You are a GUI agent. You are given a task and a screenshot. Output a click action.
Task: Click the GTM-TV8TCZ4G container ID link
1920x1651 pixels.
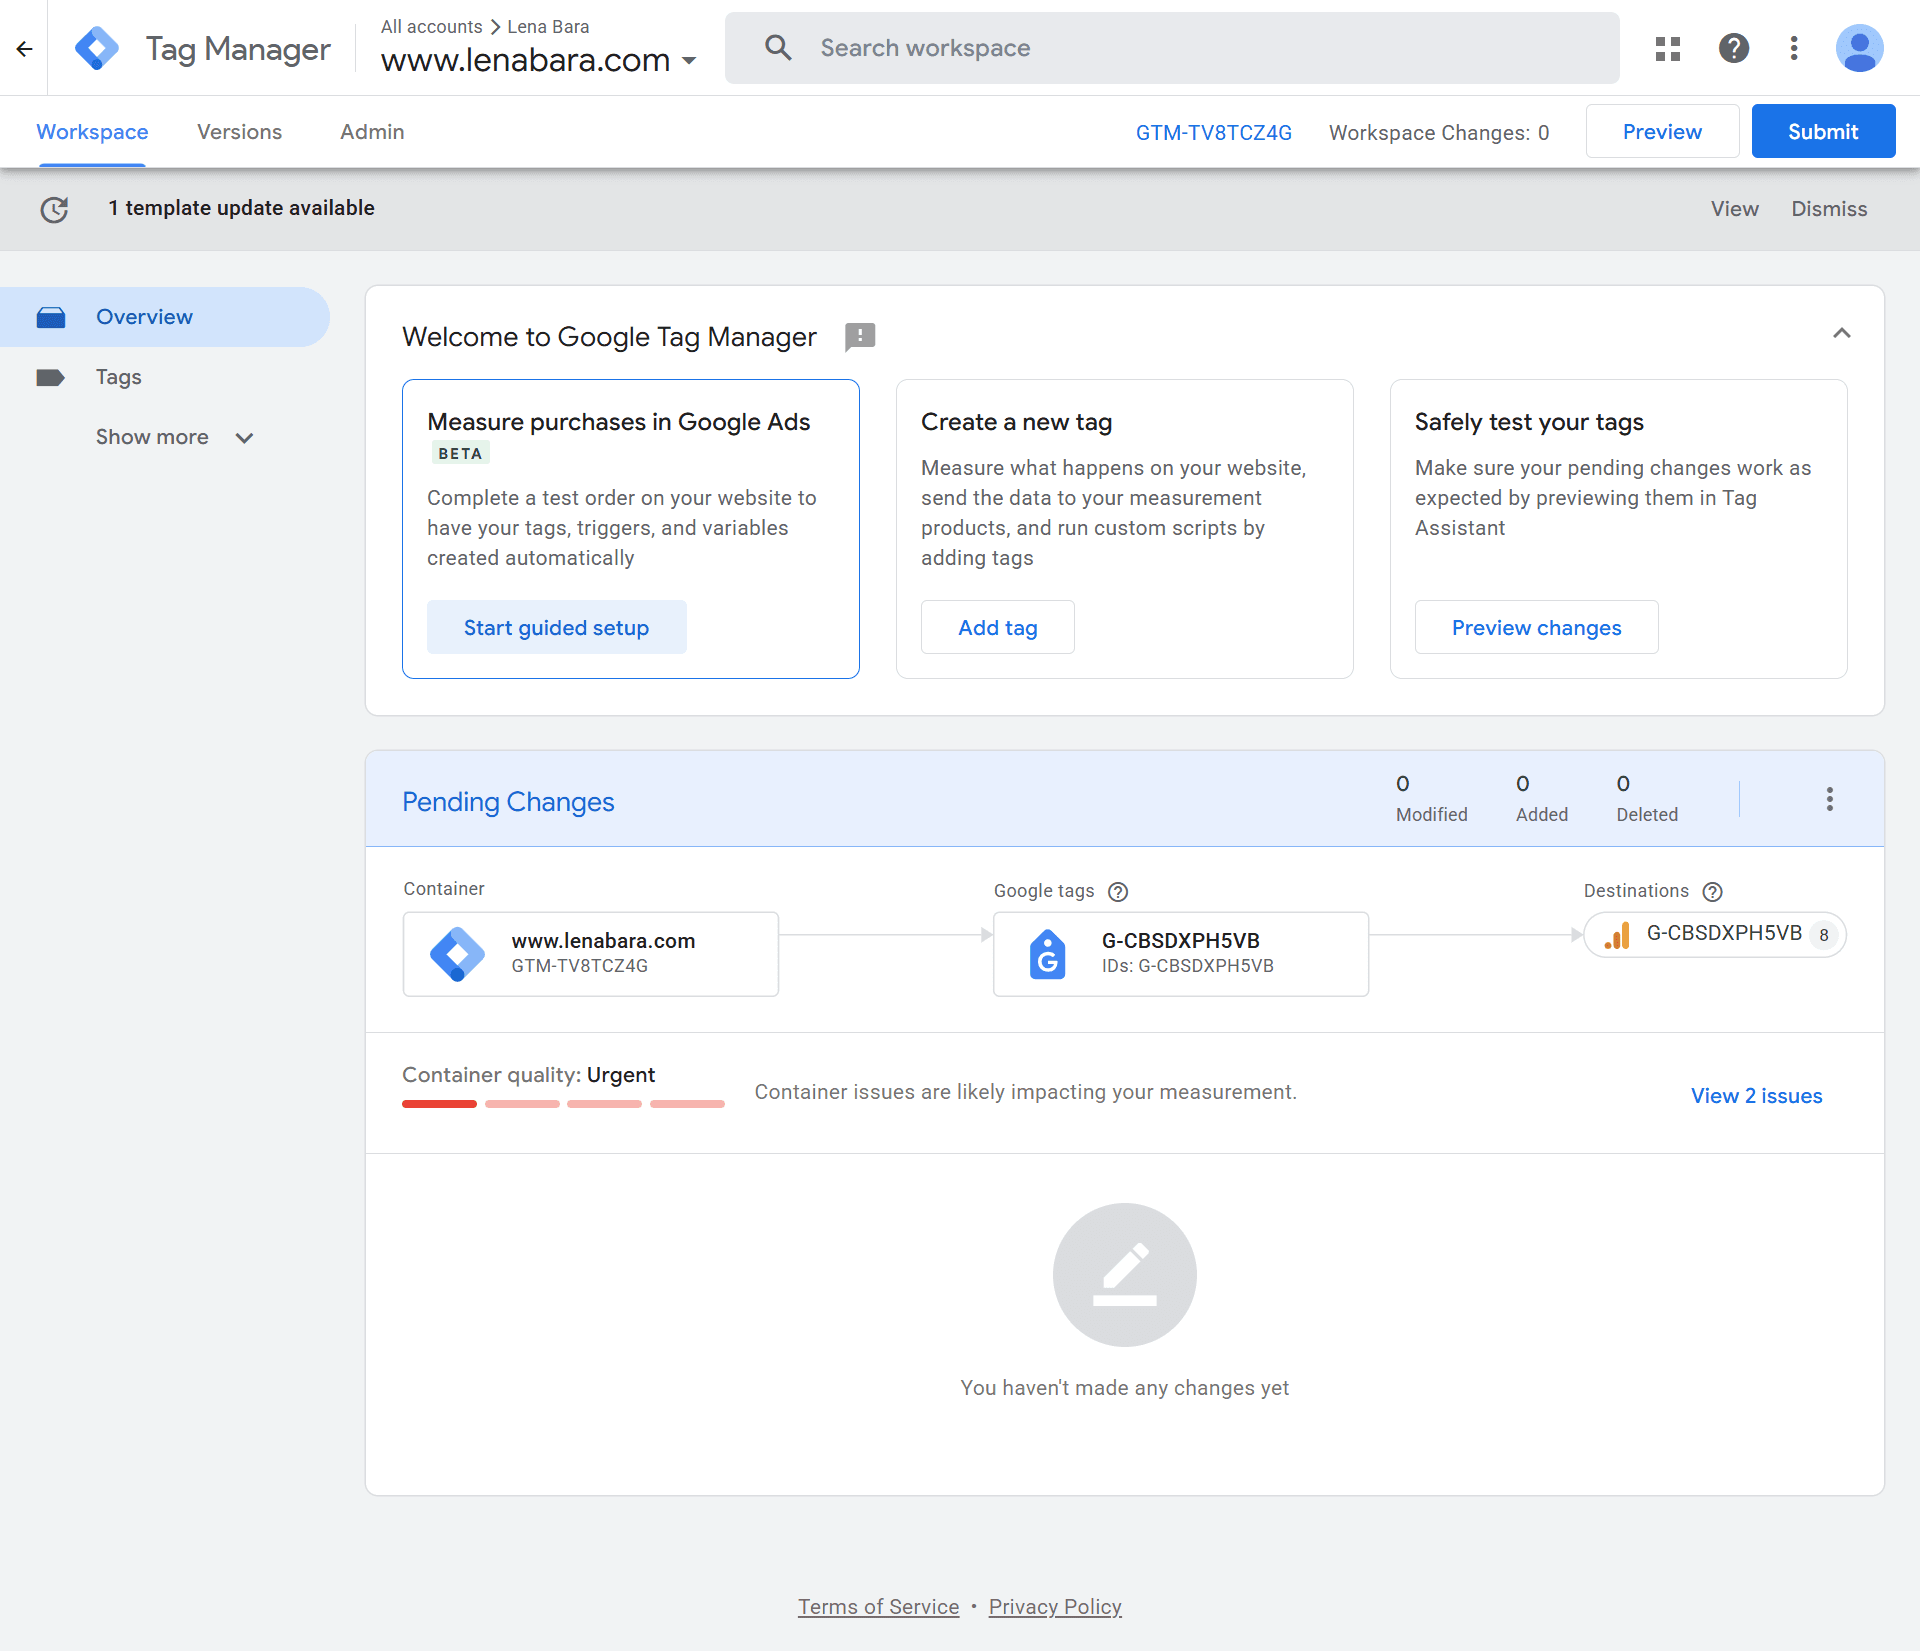click(1214, 133)
